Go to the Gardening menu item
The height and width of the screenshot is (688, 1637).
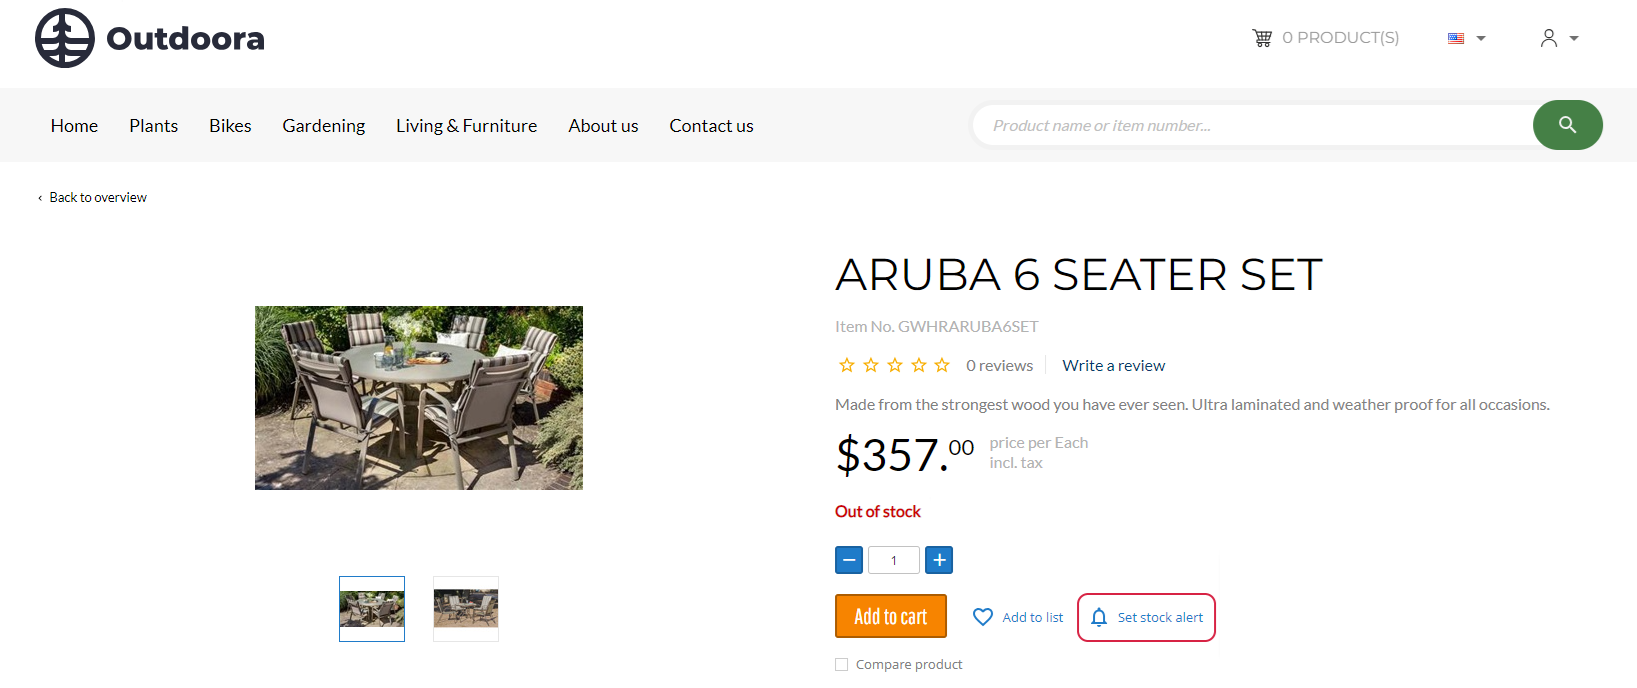click(x=324, y=126)
